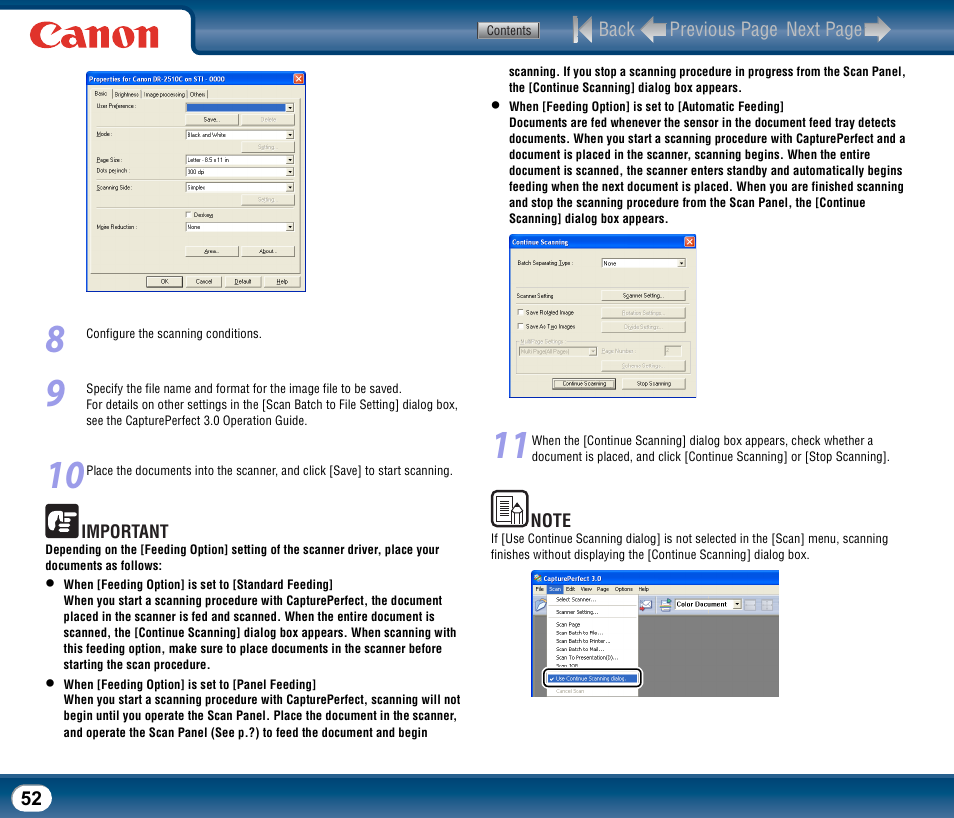Click the Help button in the Properties dialog
Image resolution: width=954 pixels, height=818 pixels.
point(282,281)
